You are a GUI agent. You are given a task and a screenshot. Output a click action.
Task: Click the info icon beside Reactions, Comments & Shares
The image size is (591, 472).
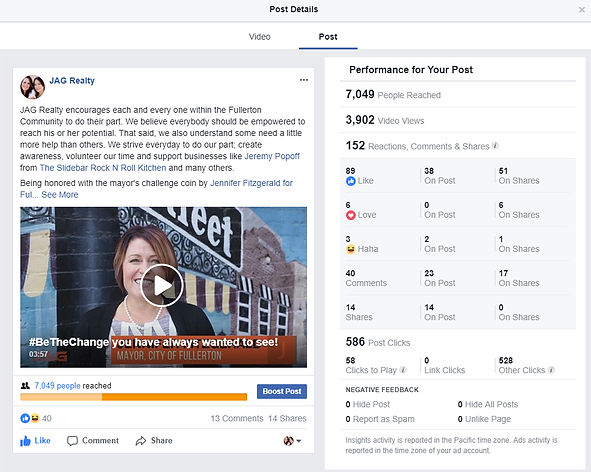(495, 146)
